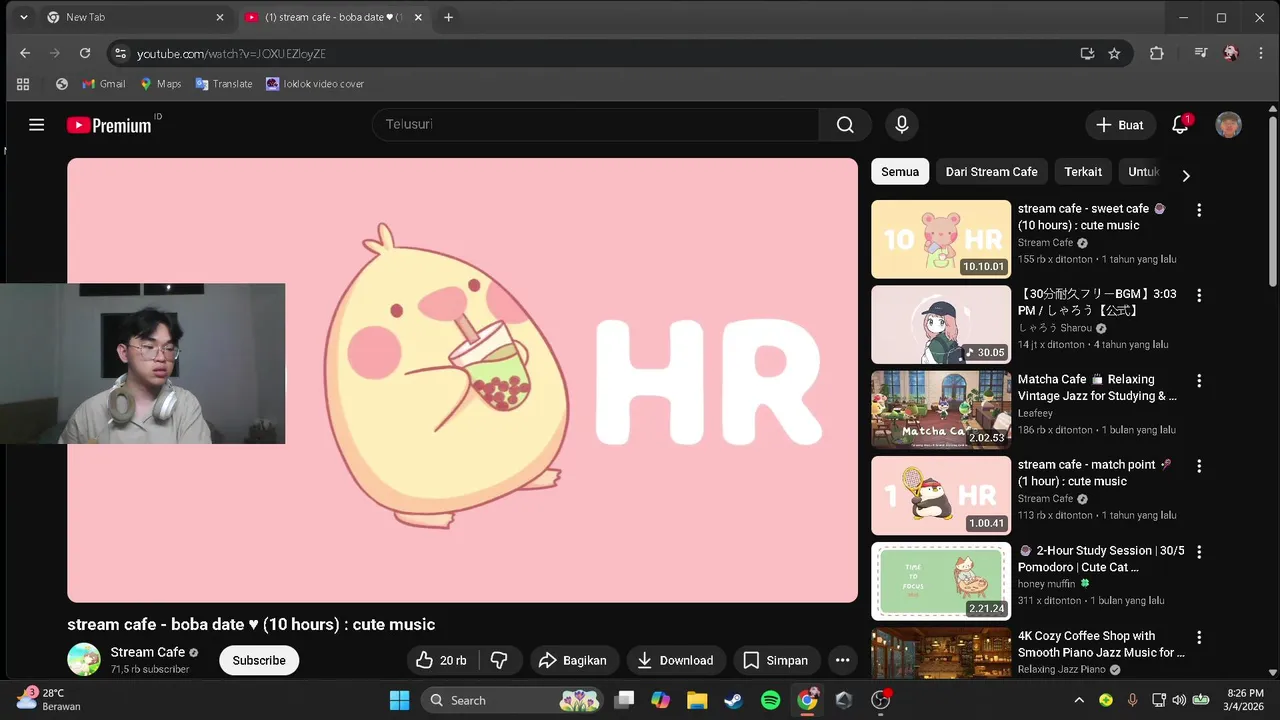The width and height of the screenshot is (1280, 720).
Task: Click the search magnifier button
Action: pyautogui.click(x=845, y=125)
